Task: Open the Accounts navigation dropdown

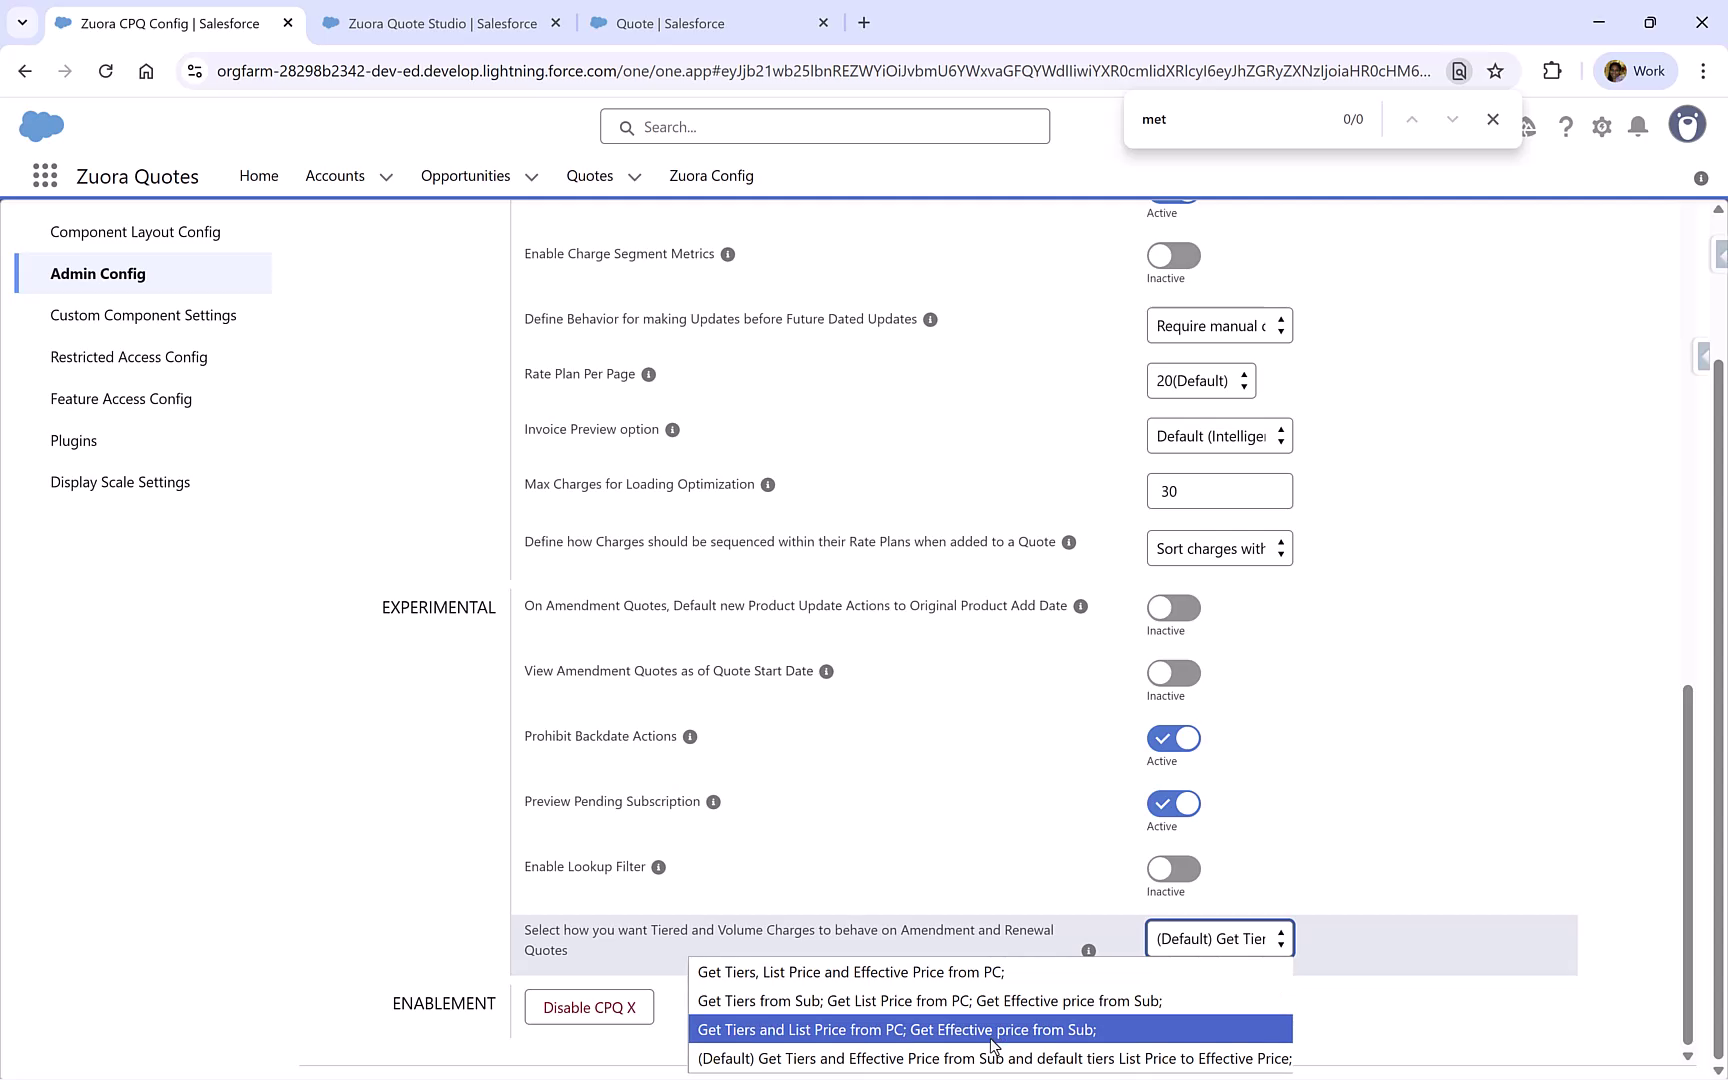Action: point(386,176)
